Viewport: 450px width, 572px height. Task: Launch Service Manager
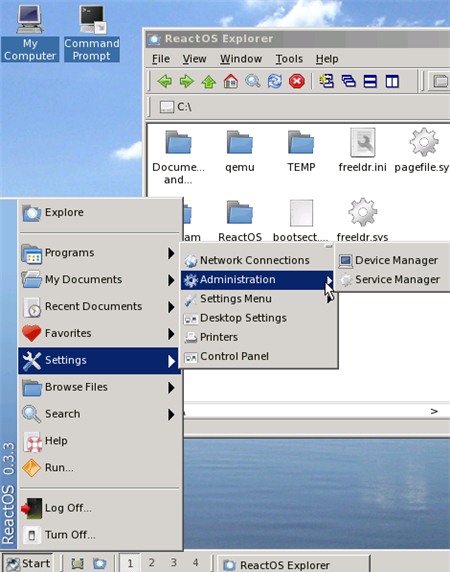tap(393, 280)
